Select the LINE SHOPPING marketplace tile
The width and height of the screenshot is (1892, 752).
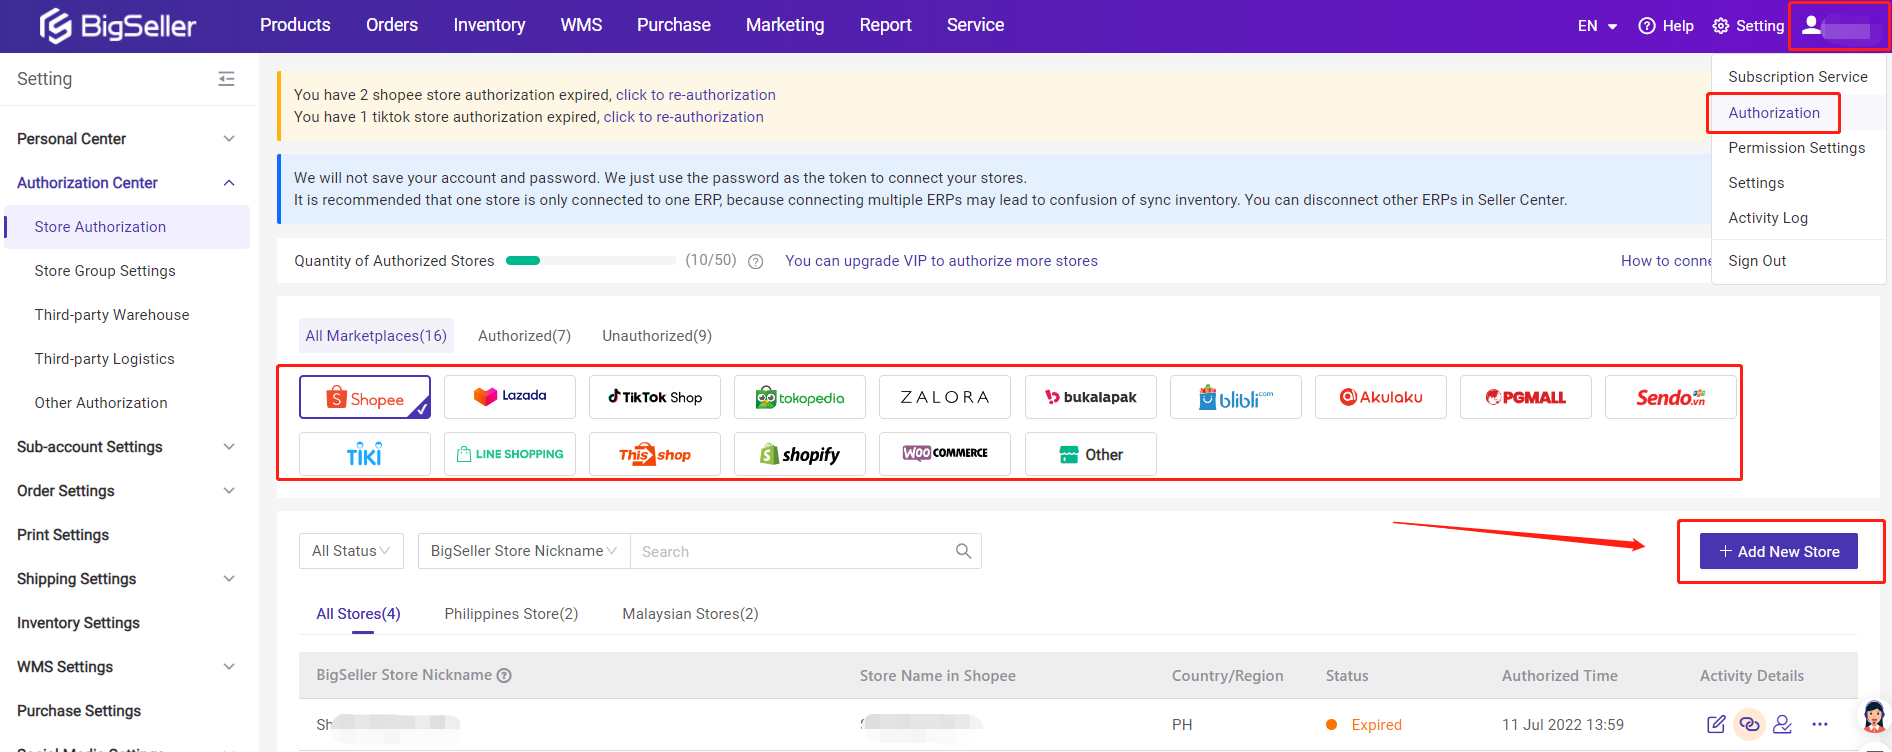pyautogui.click(x=510, y=454)
